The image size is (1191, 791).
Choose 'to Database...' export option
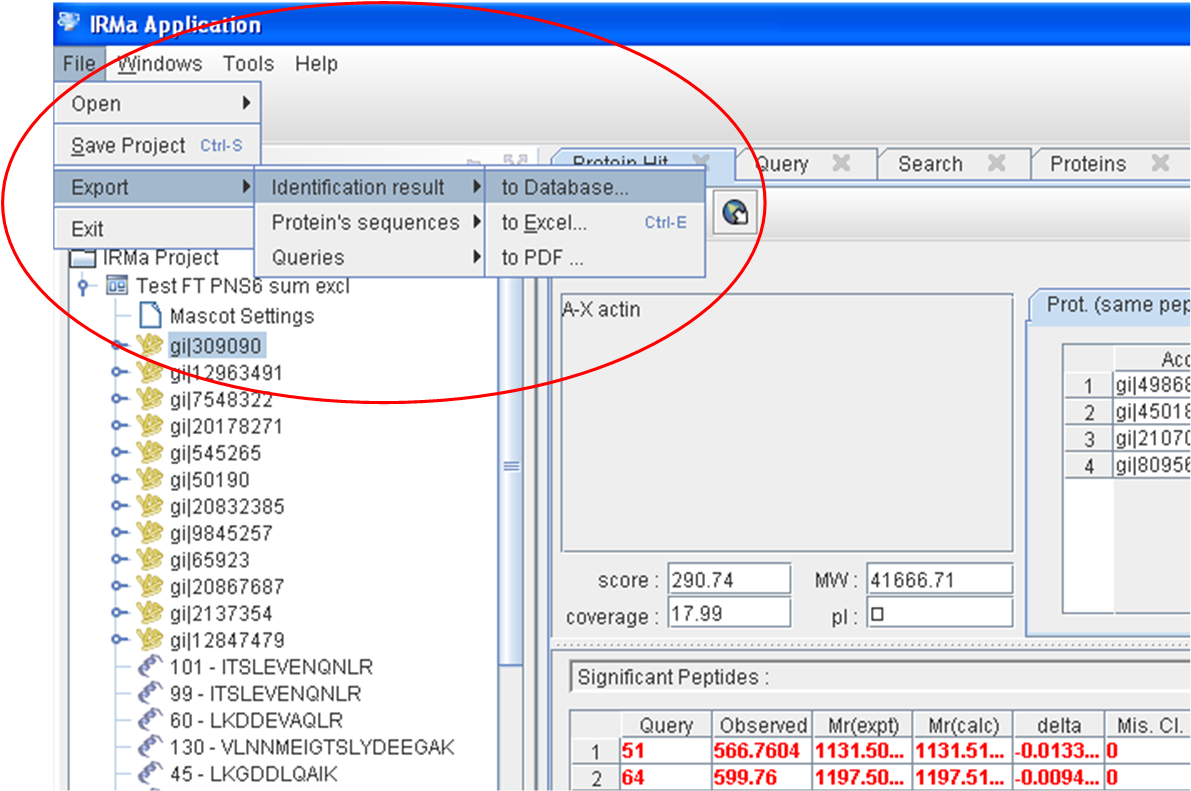coord(565,187)
